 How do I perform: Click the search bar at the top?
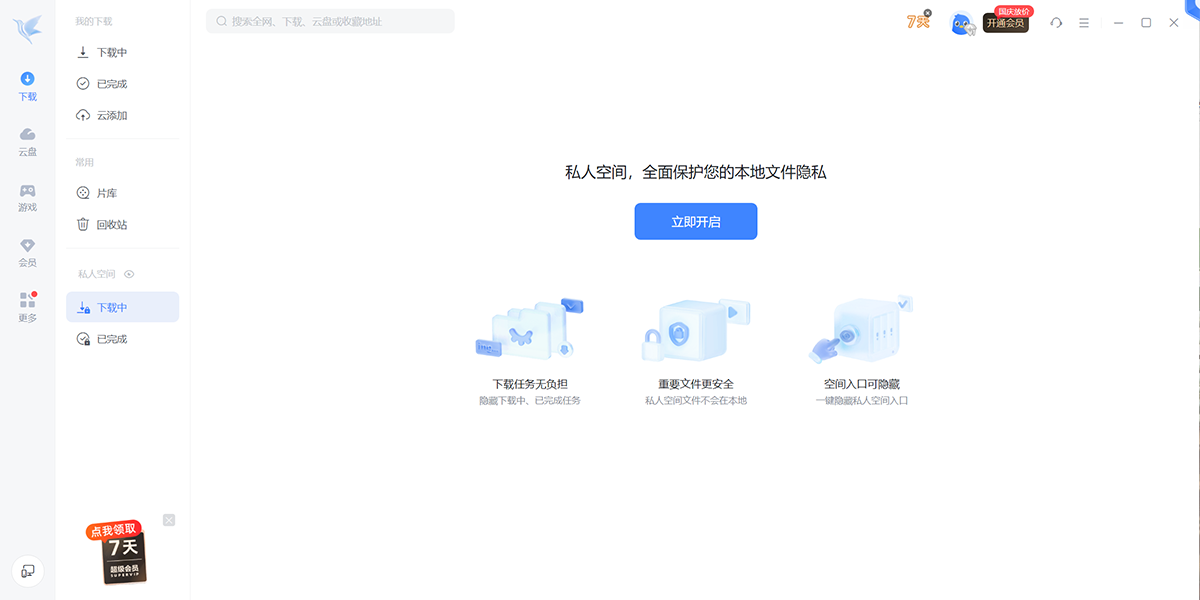coord(330,20)
